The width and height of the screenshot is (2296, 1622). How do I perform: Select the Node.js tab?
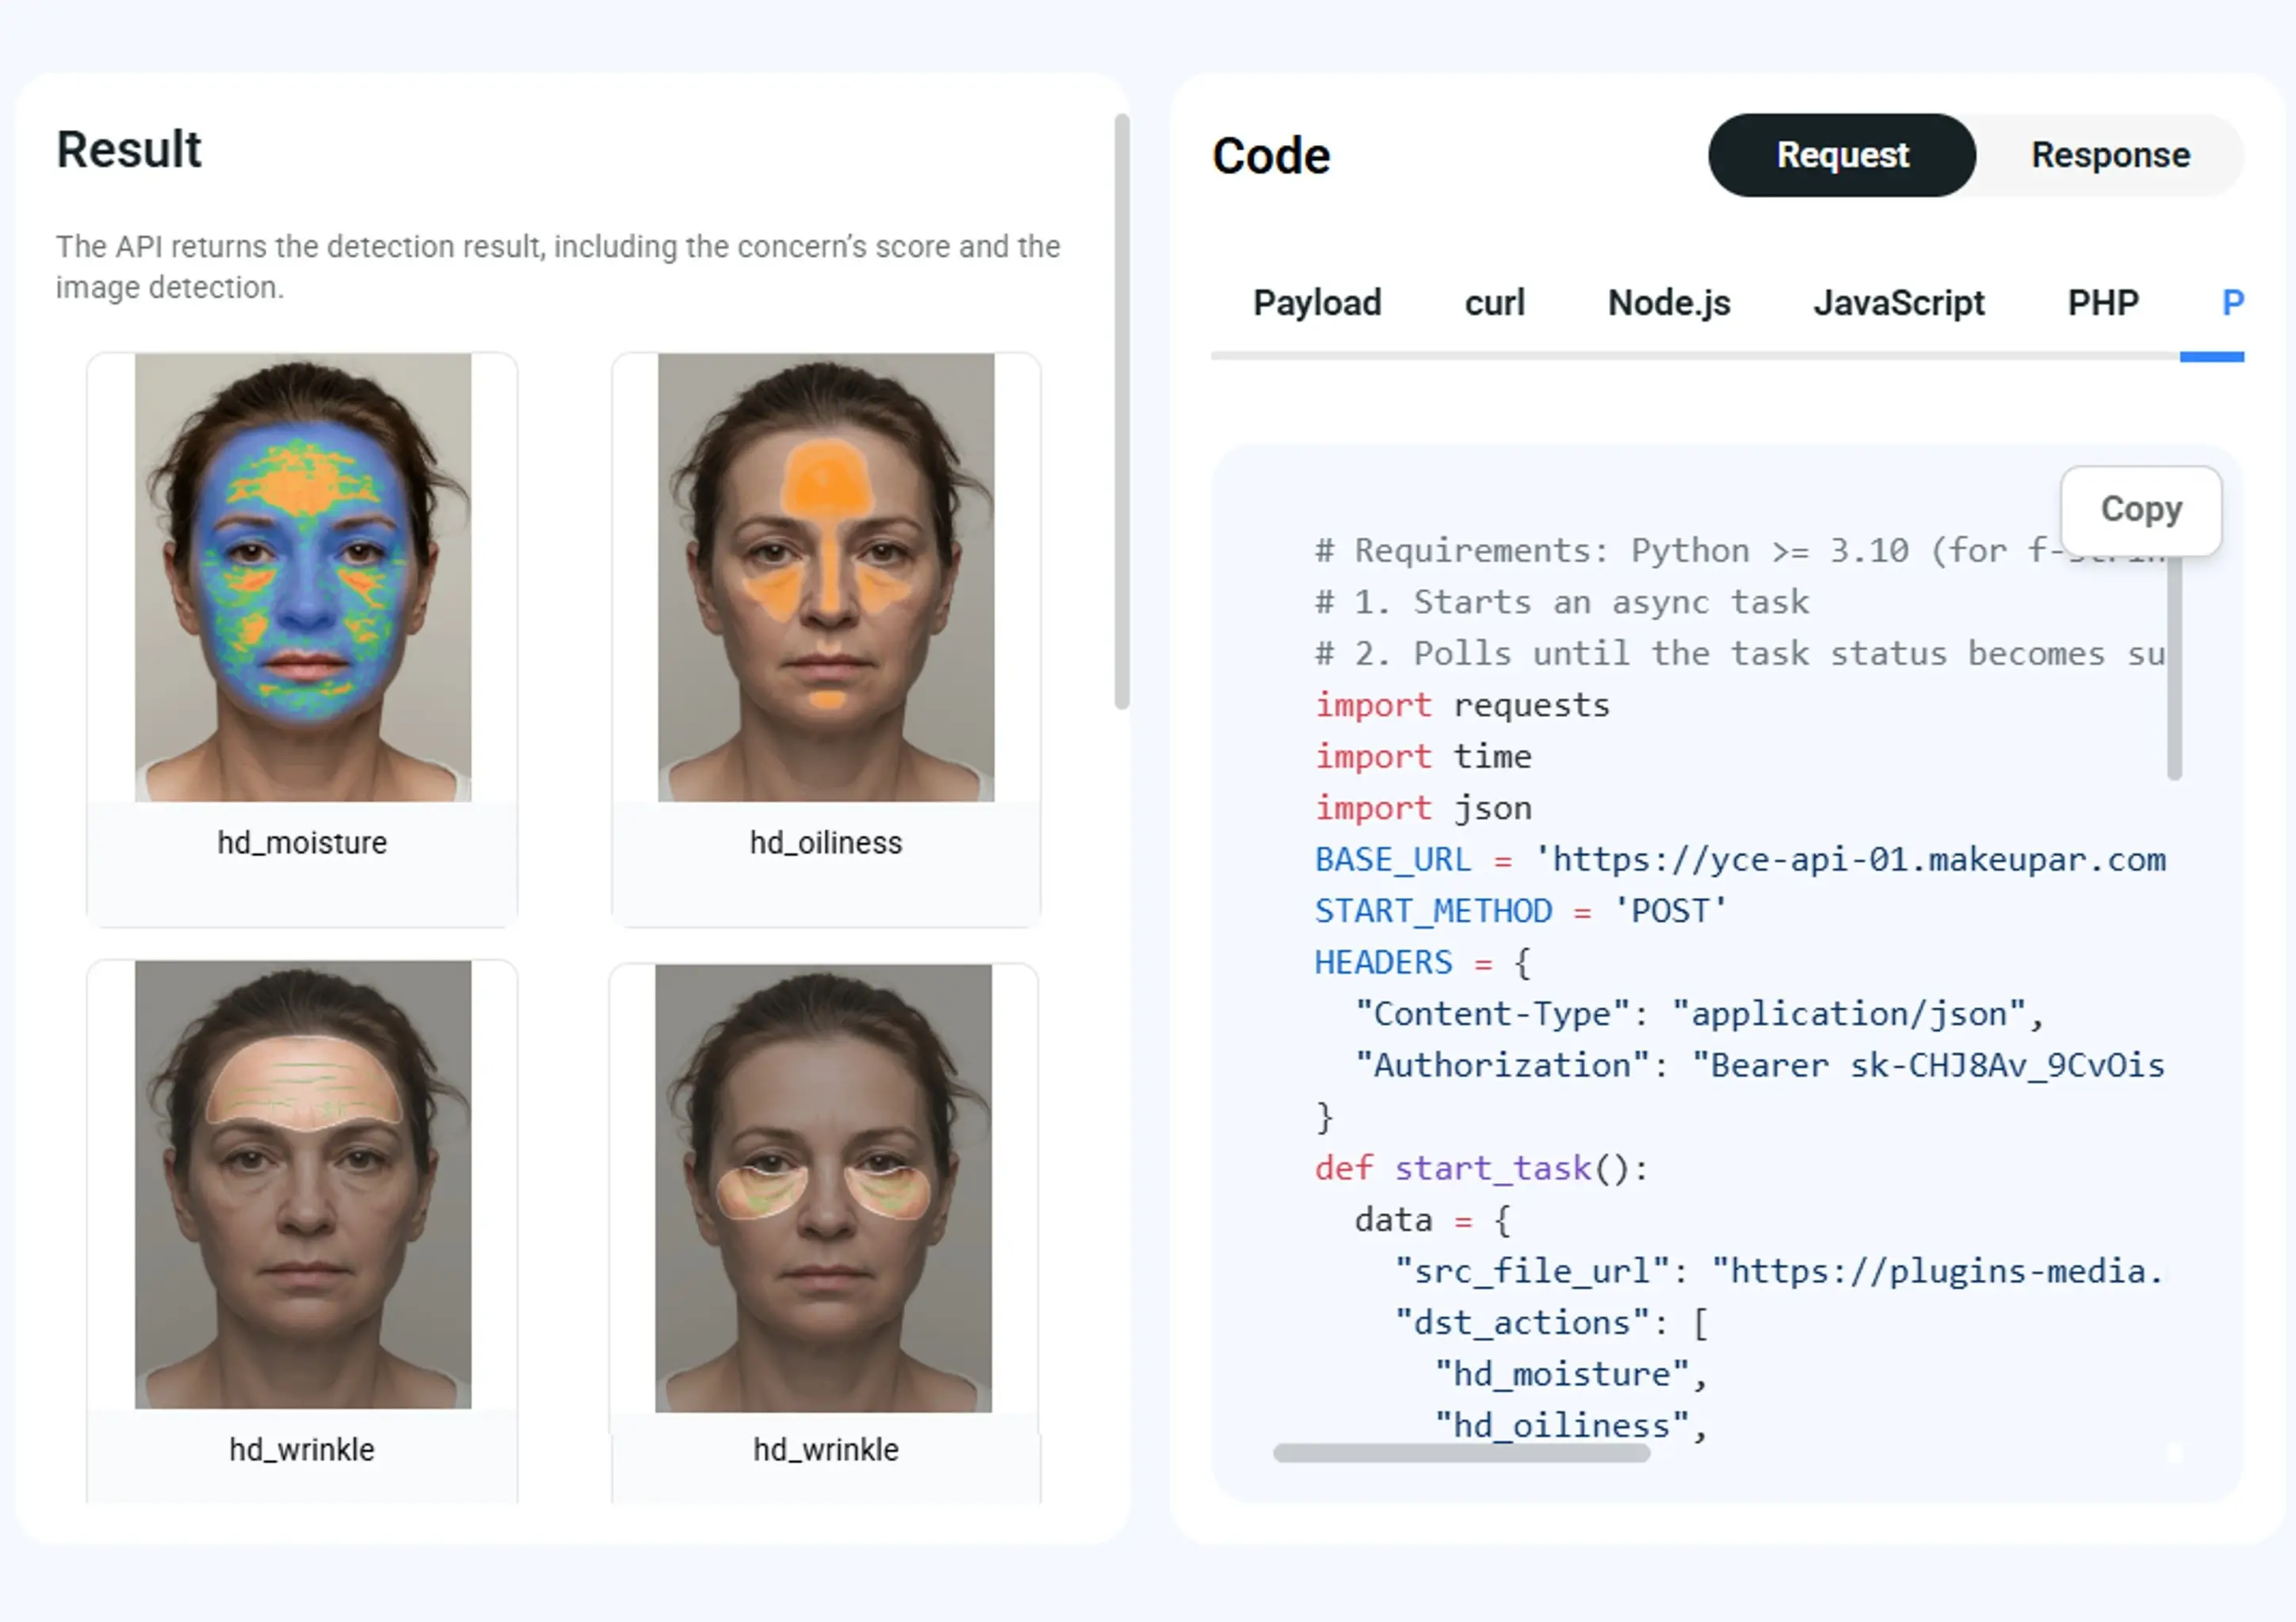pyautogui.click(x=1669, y=302)
